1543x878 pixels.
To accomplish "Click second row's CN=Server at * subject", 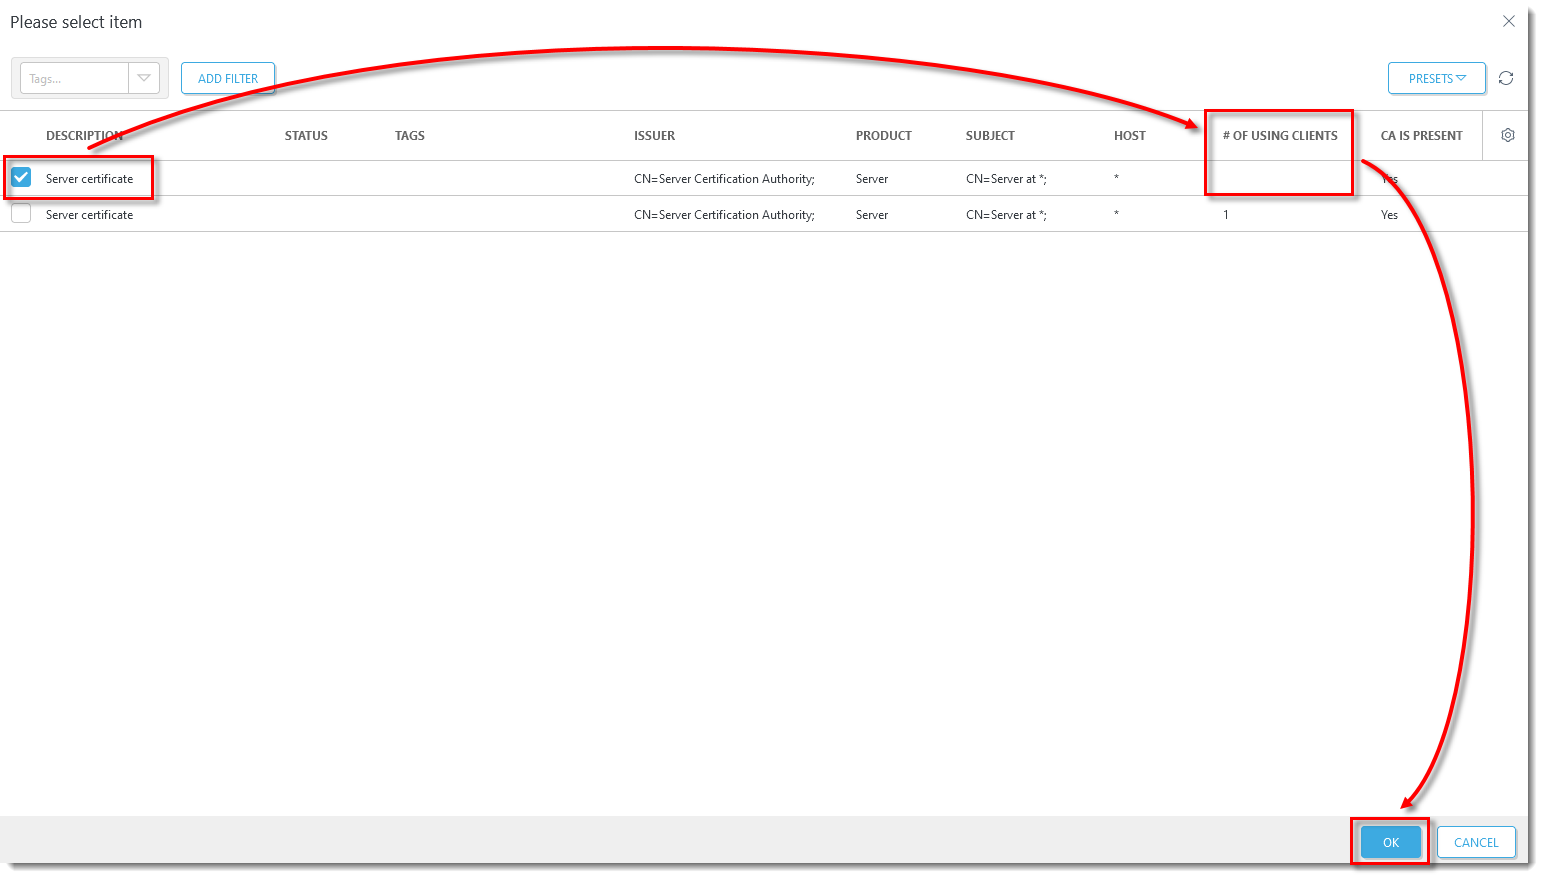I will pos(1006,215).
